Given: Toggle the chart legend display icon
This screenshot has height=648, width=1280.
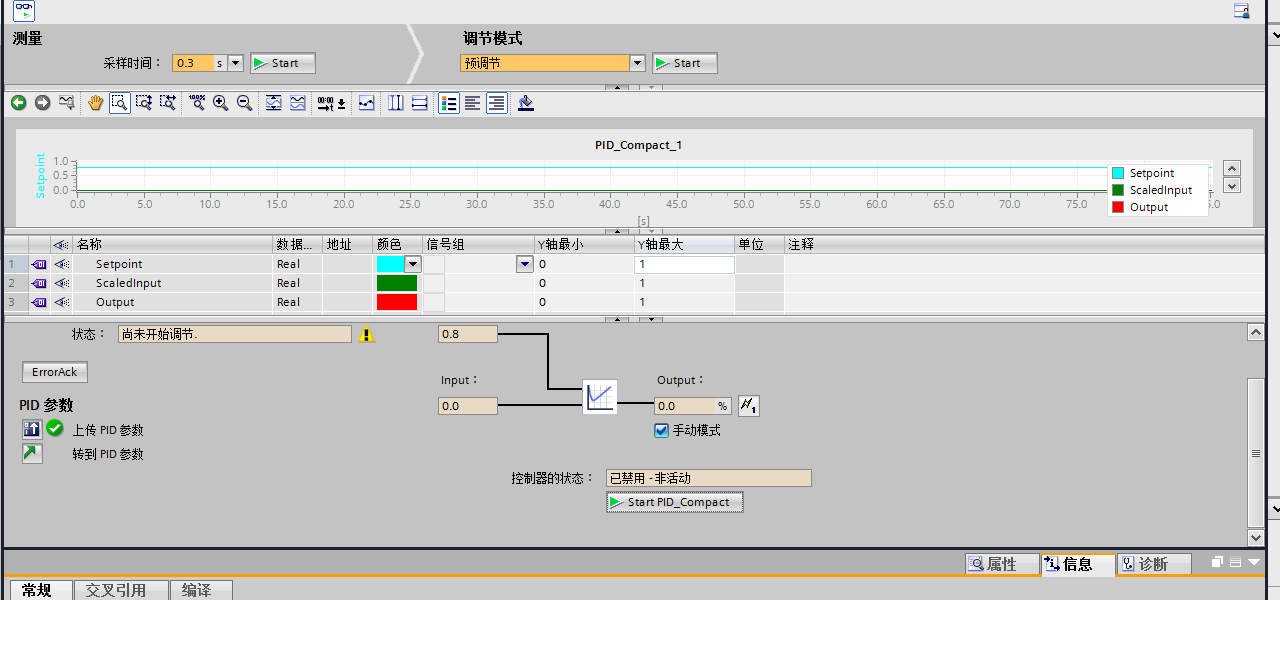Looking at the screenshot, I should coord(449,103).
